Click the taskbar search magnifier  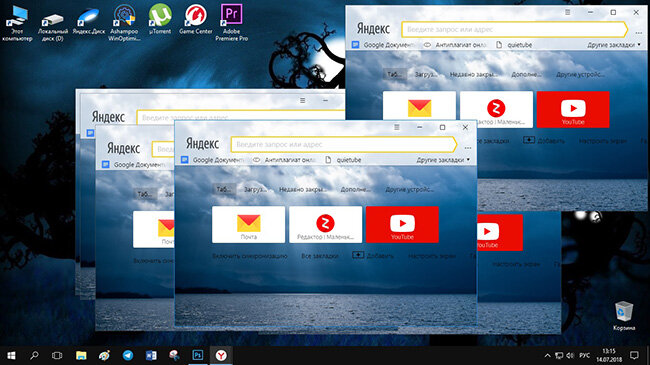coord(34,355)
